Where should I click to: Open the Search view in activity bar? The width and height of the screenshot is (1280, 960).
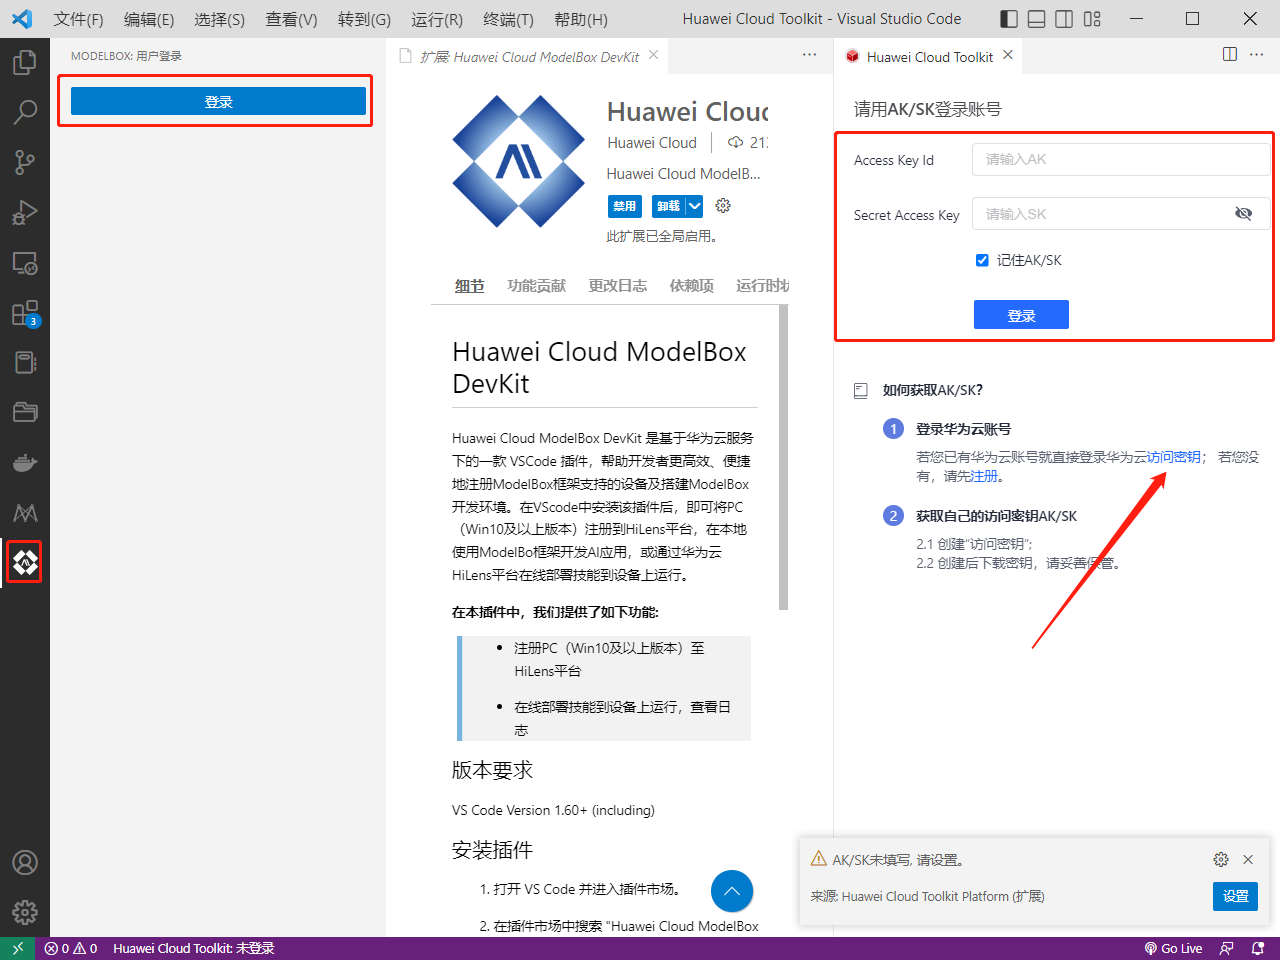click(25, 113)
